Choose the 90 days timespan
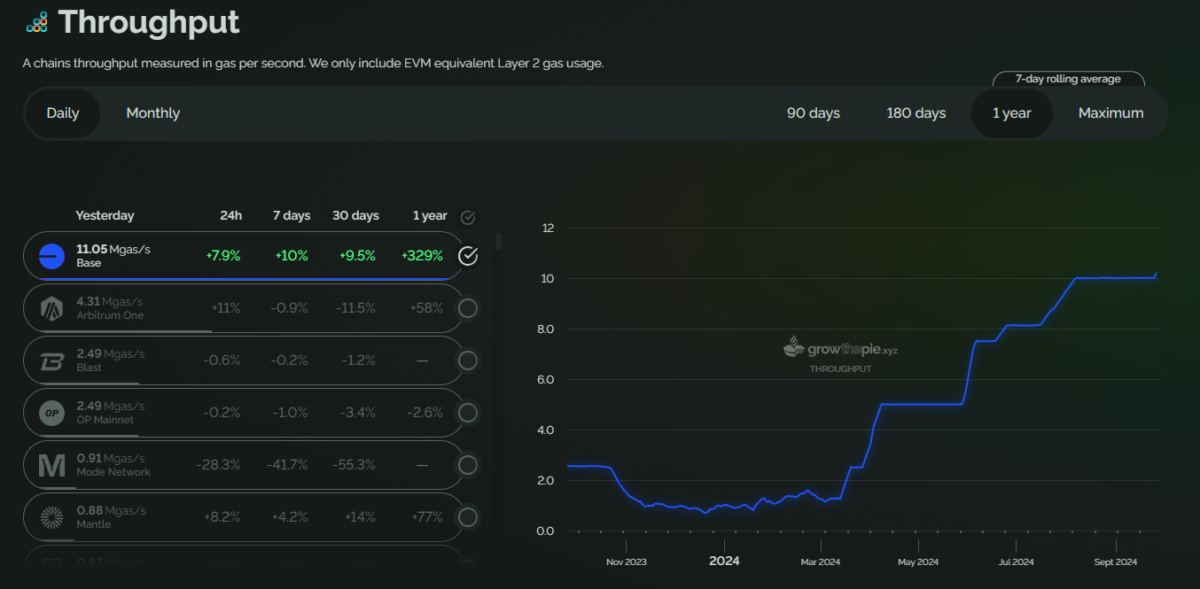Screen dimensions: 1200x589 [x=813, y=113]
